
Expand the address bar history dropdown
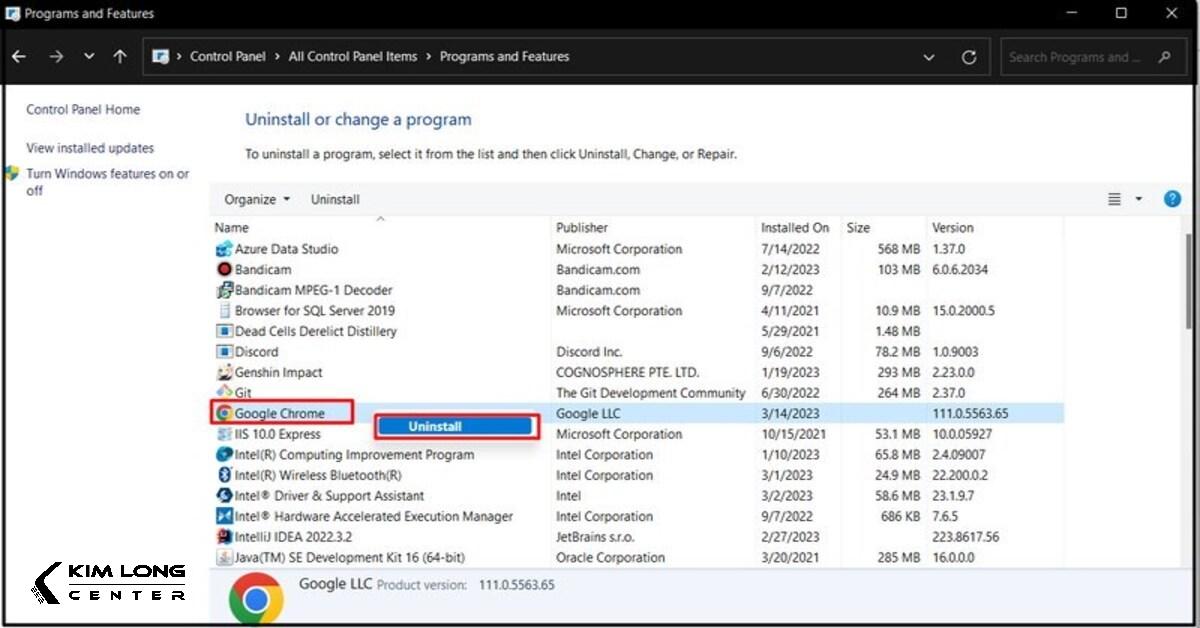coord(929,57)
